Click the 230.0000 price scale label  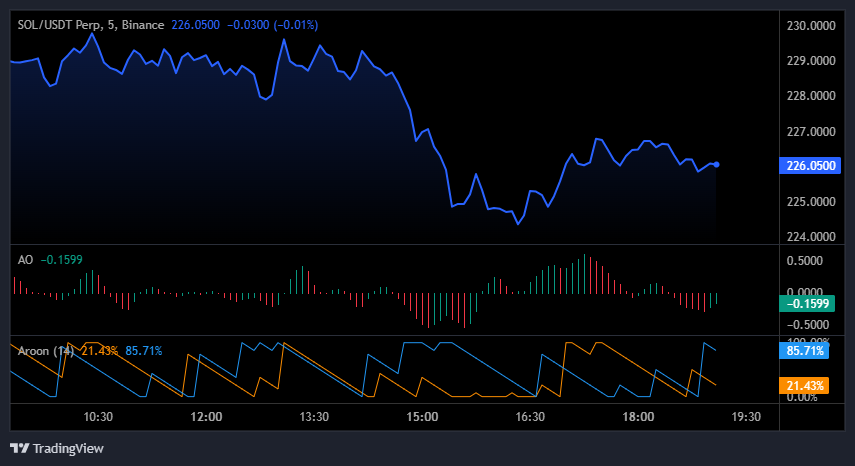(x=810, y=26)
